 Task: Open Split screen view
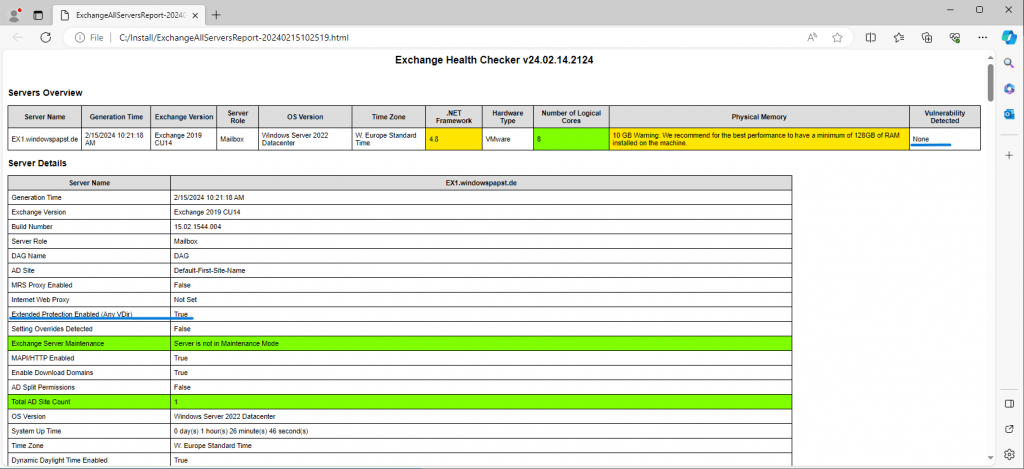click(x=871, y=38)
